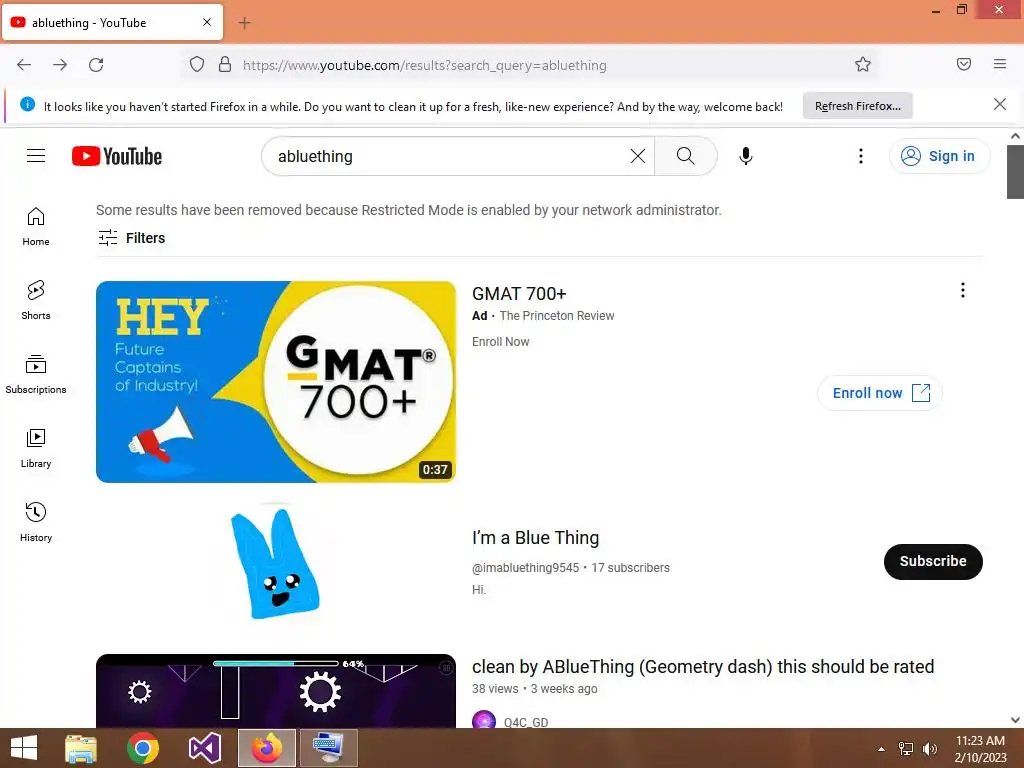Open the YouTube hamburger guide menu

(x=36, y=155)
